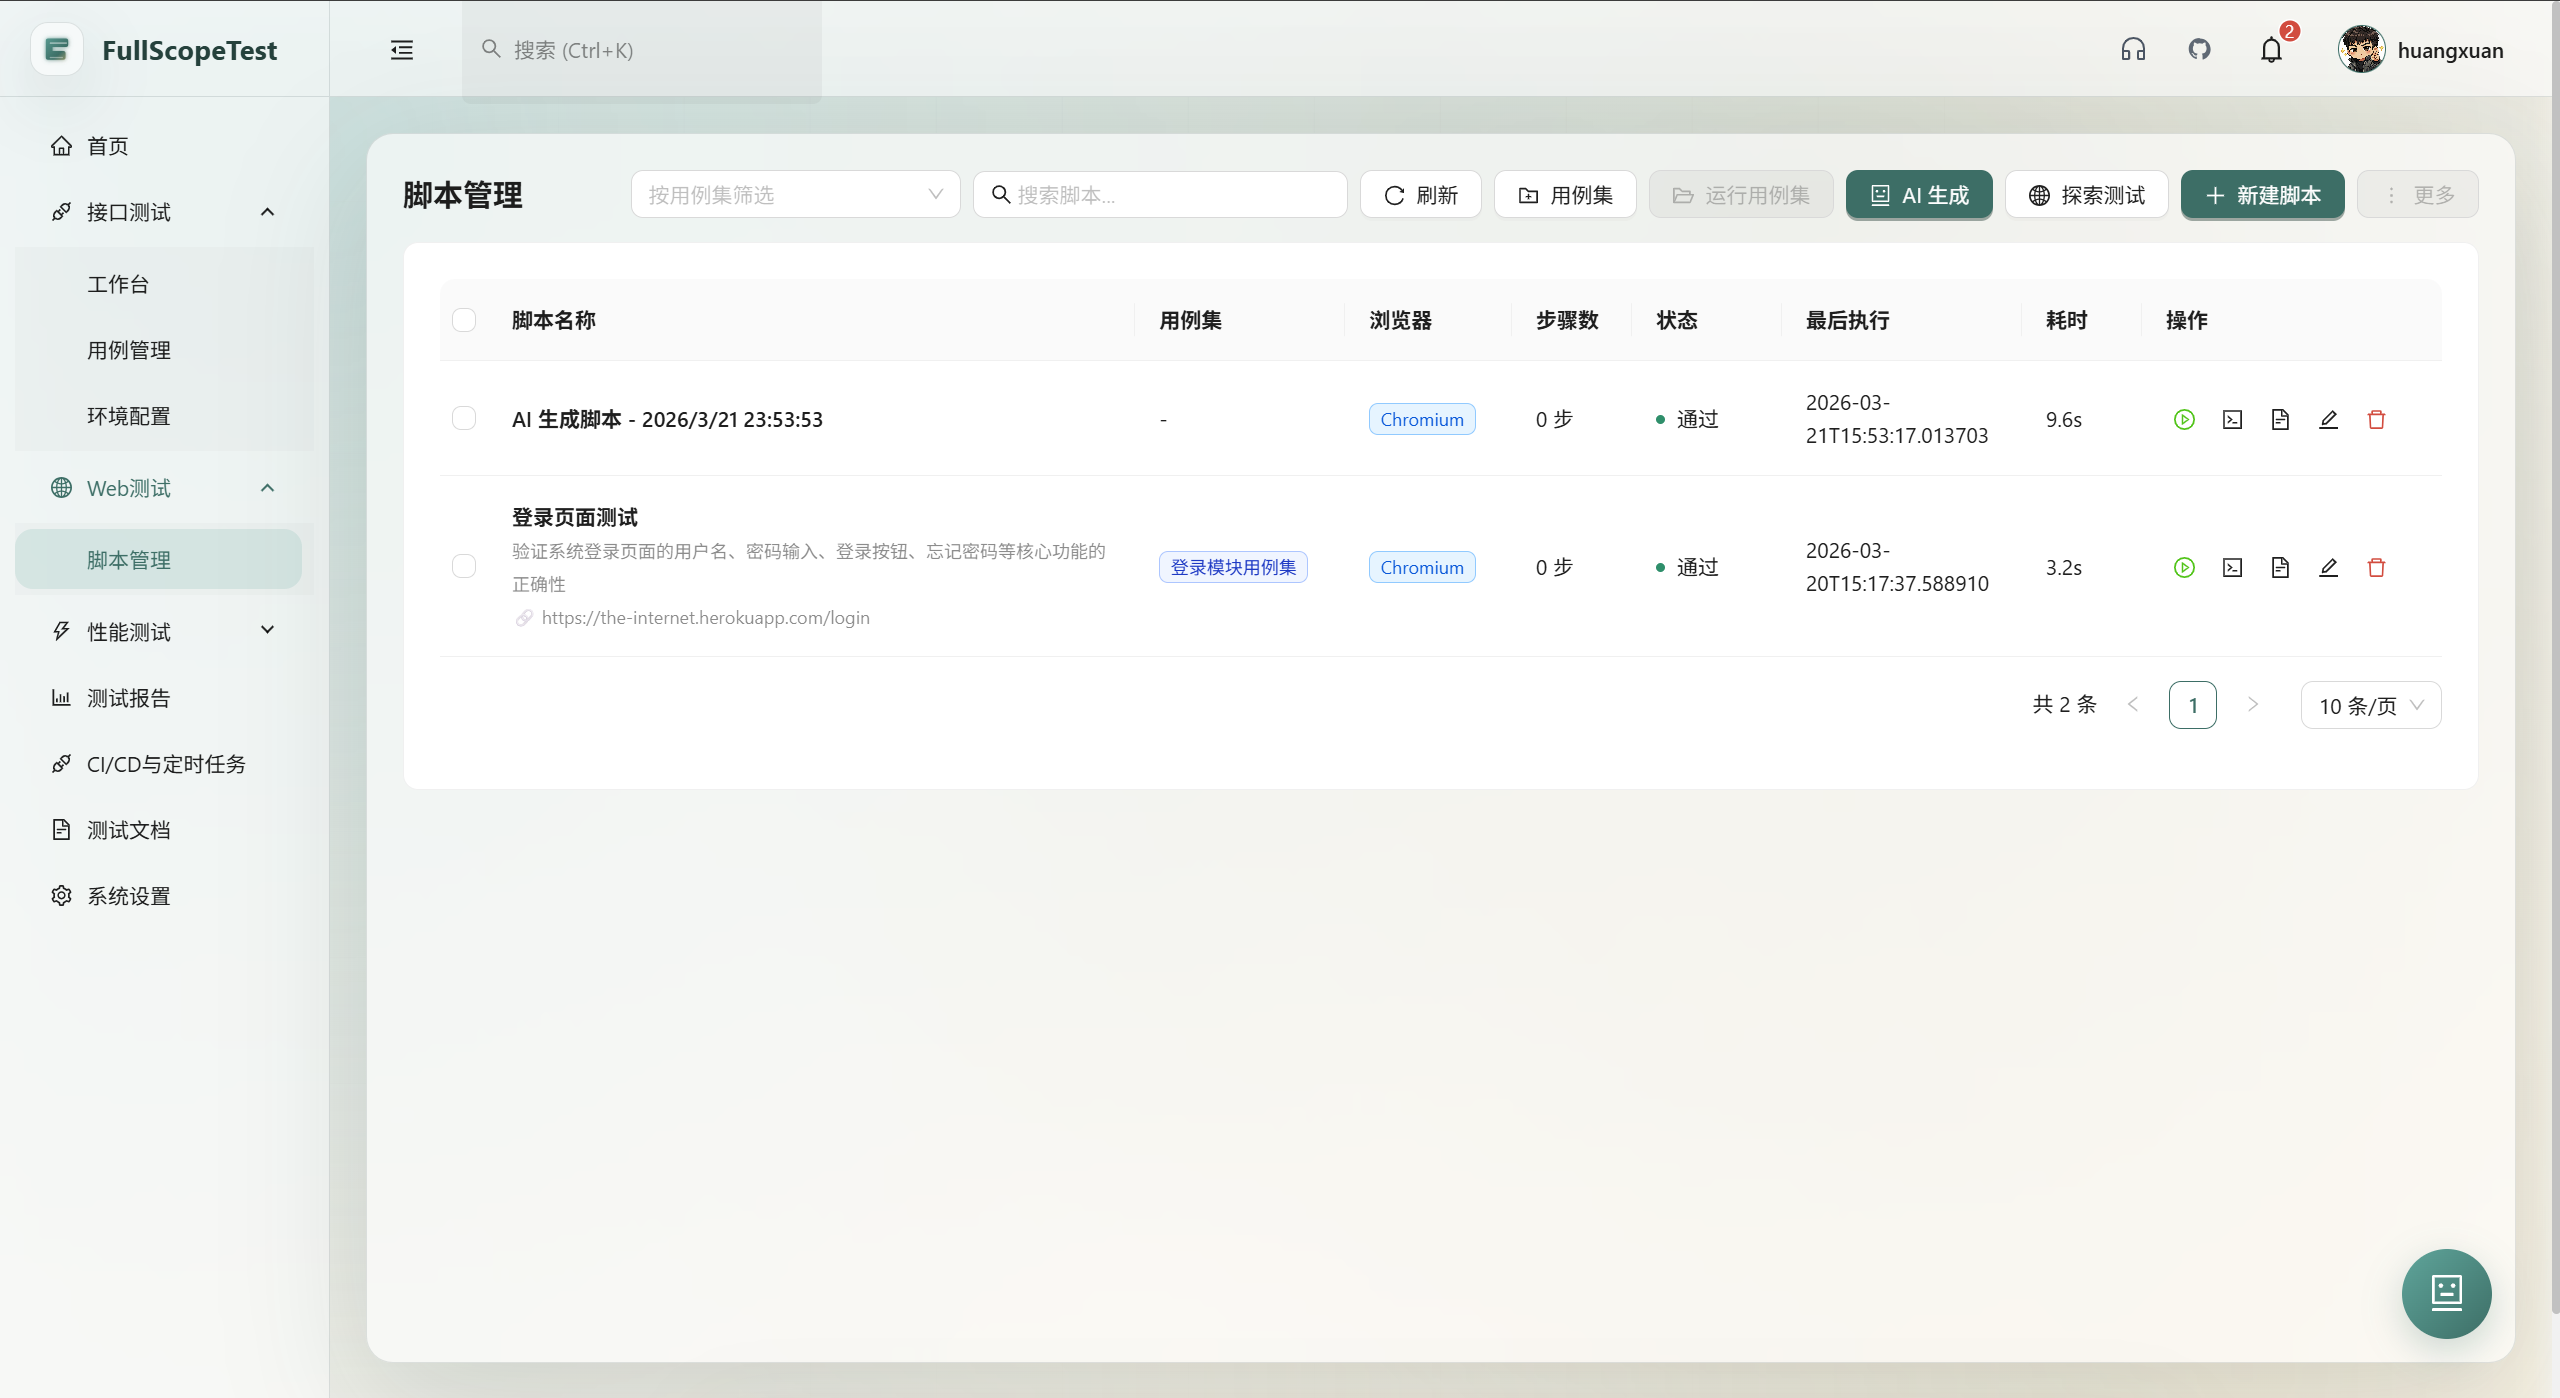2560x1398 pixels.
Task: Click the 3.2s duration cell
Action: pos(2064,567)
